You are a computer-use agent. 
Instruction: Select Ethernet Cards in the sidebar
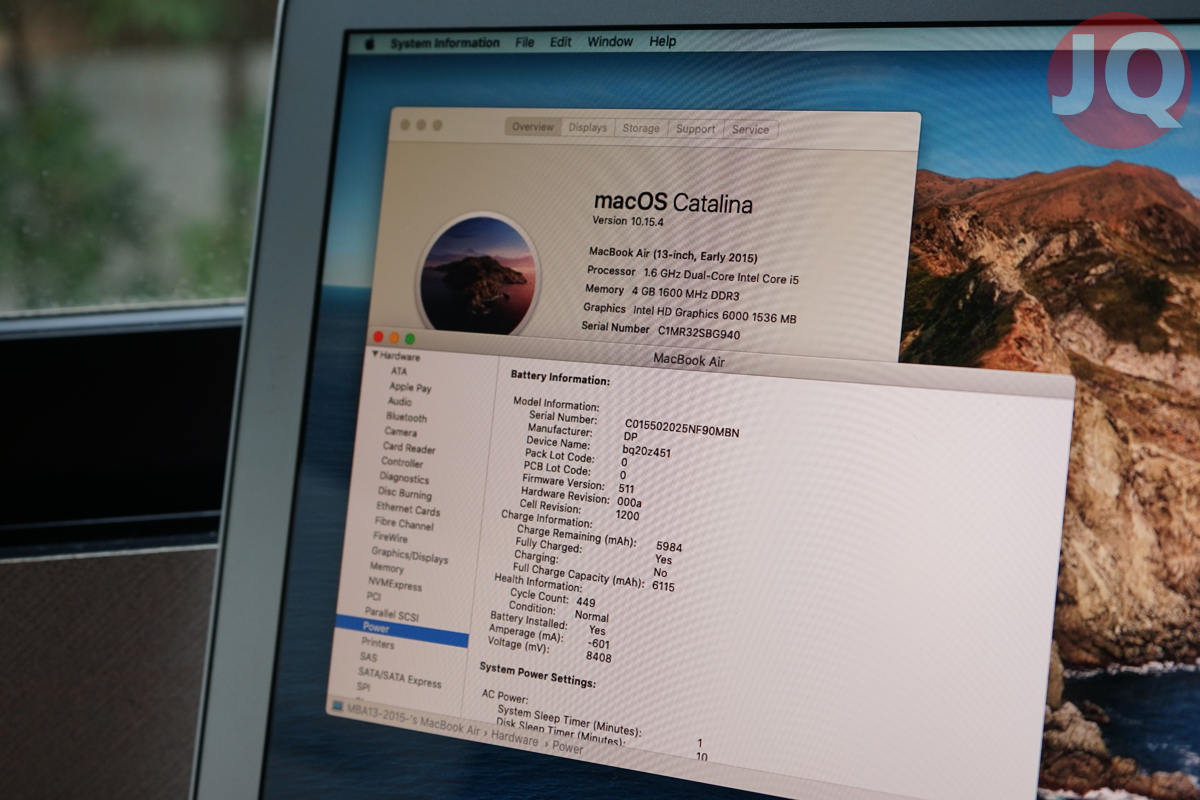click(x=408, y=509)
